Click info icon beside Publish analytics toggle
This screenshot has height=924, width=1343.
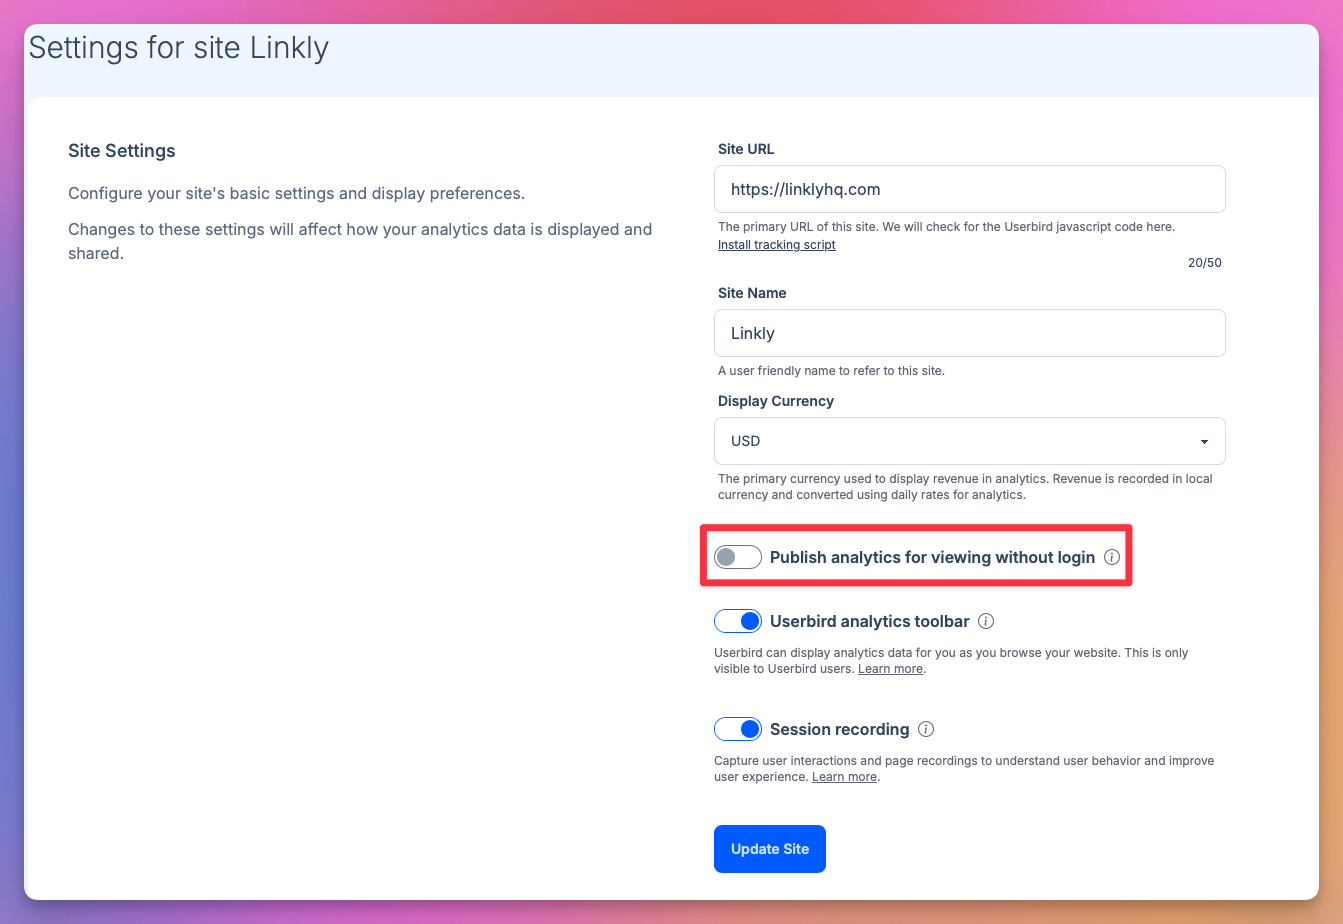click(x=1112, y=557)
